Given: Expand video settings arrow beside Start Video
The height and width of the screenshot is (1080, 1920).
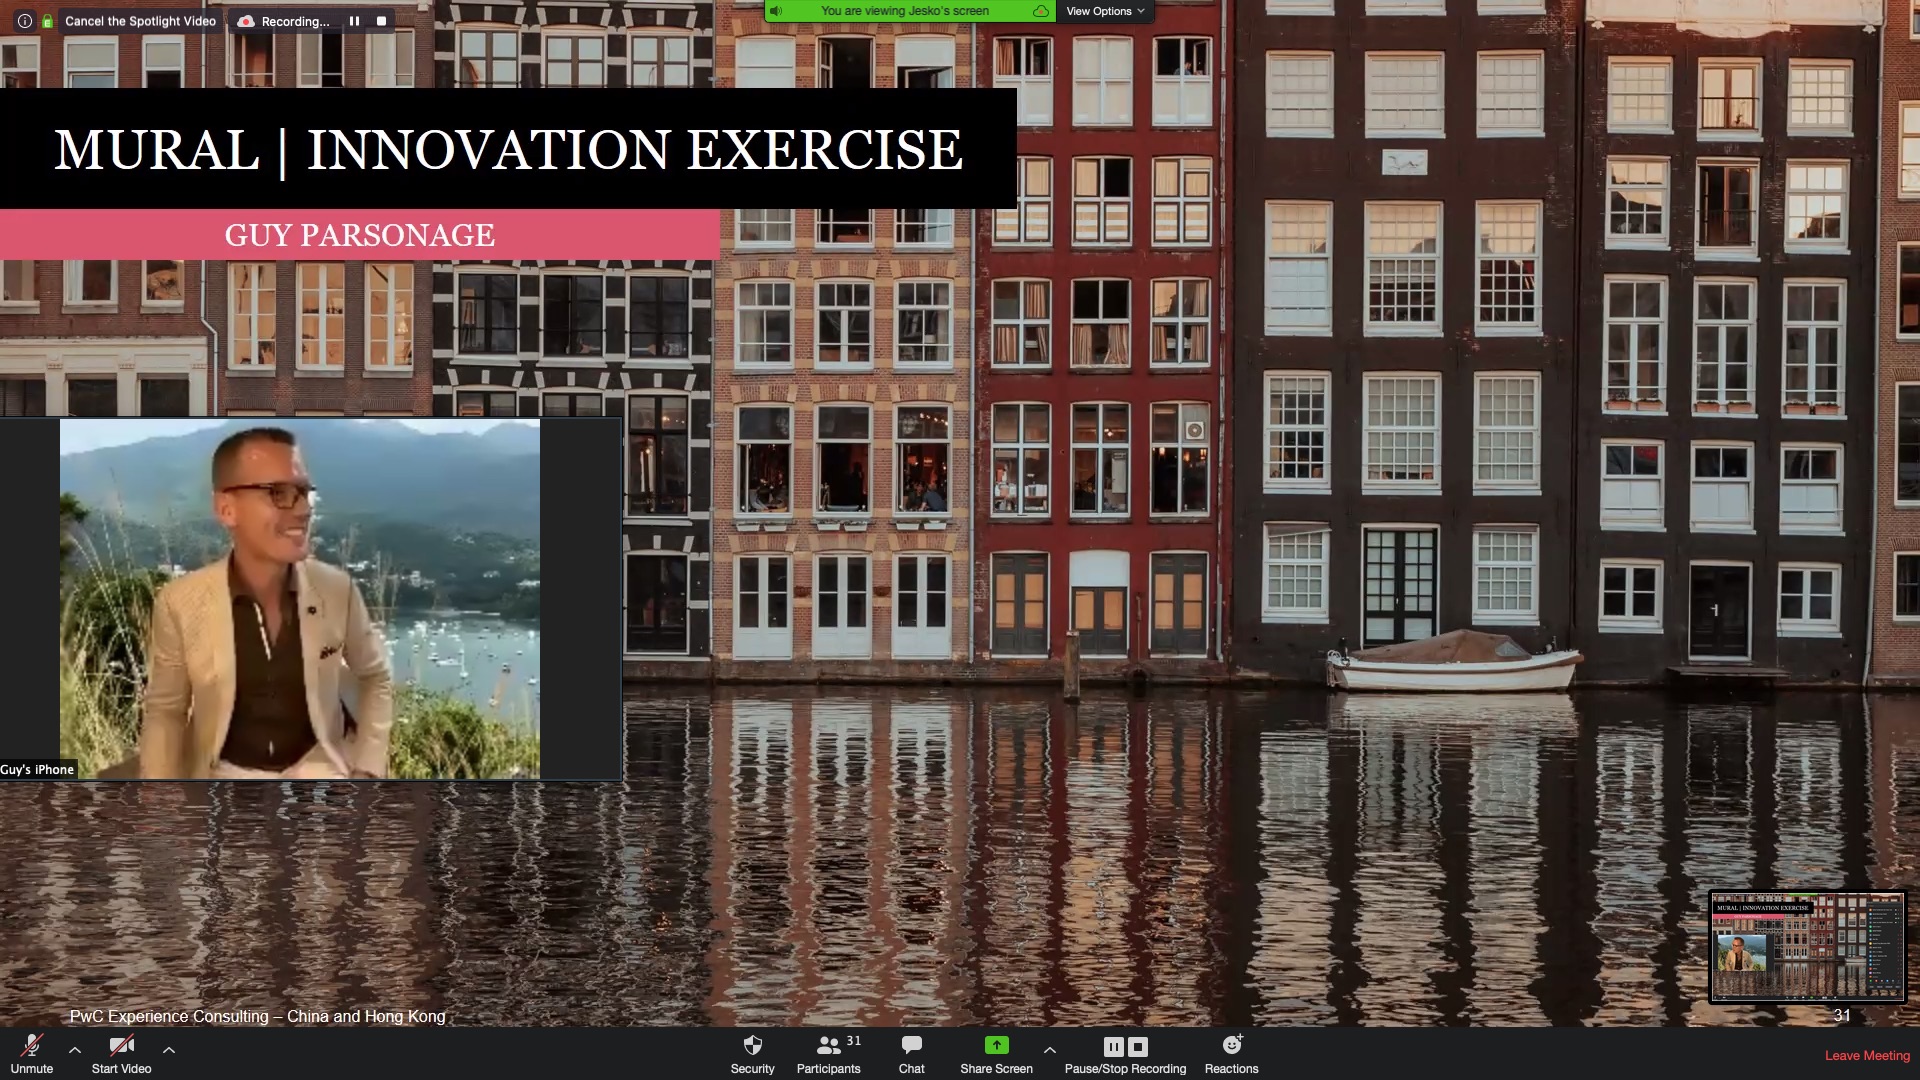Looking at the screenshot, I should click(x=169, y=1050).
